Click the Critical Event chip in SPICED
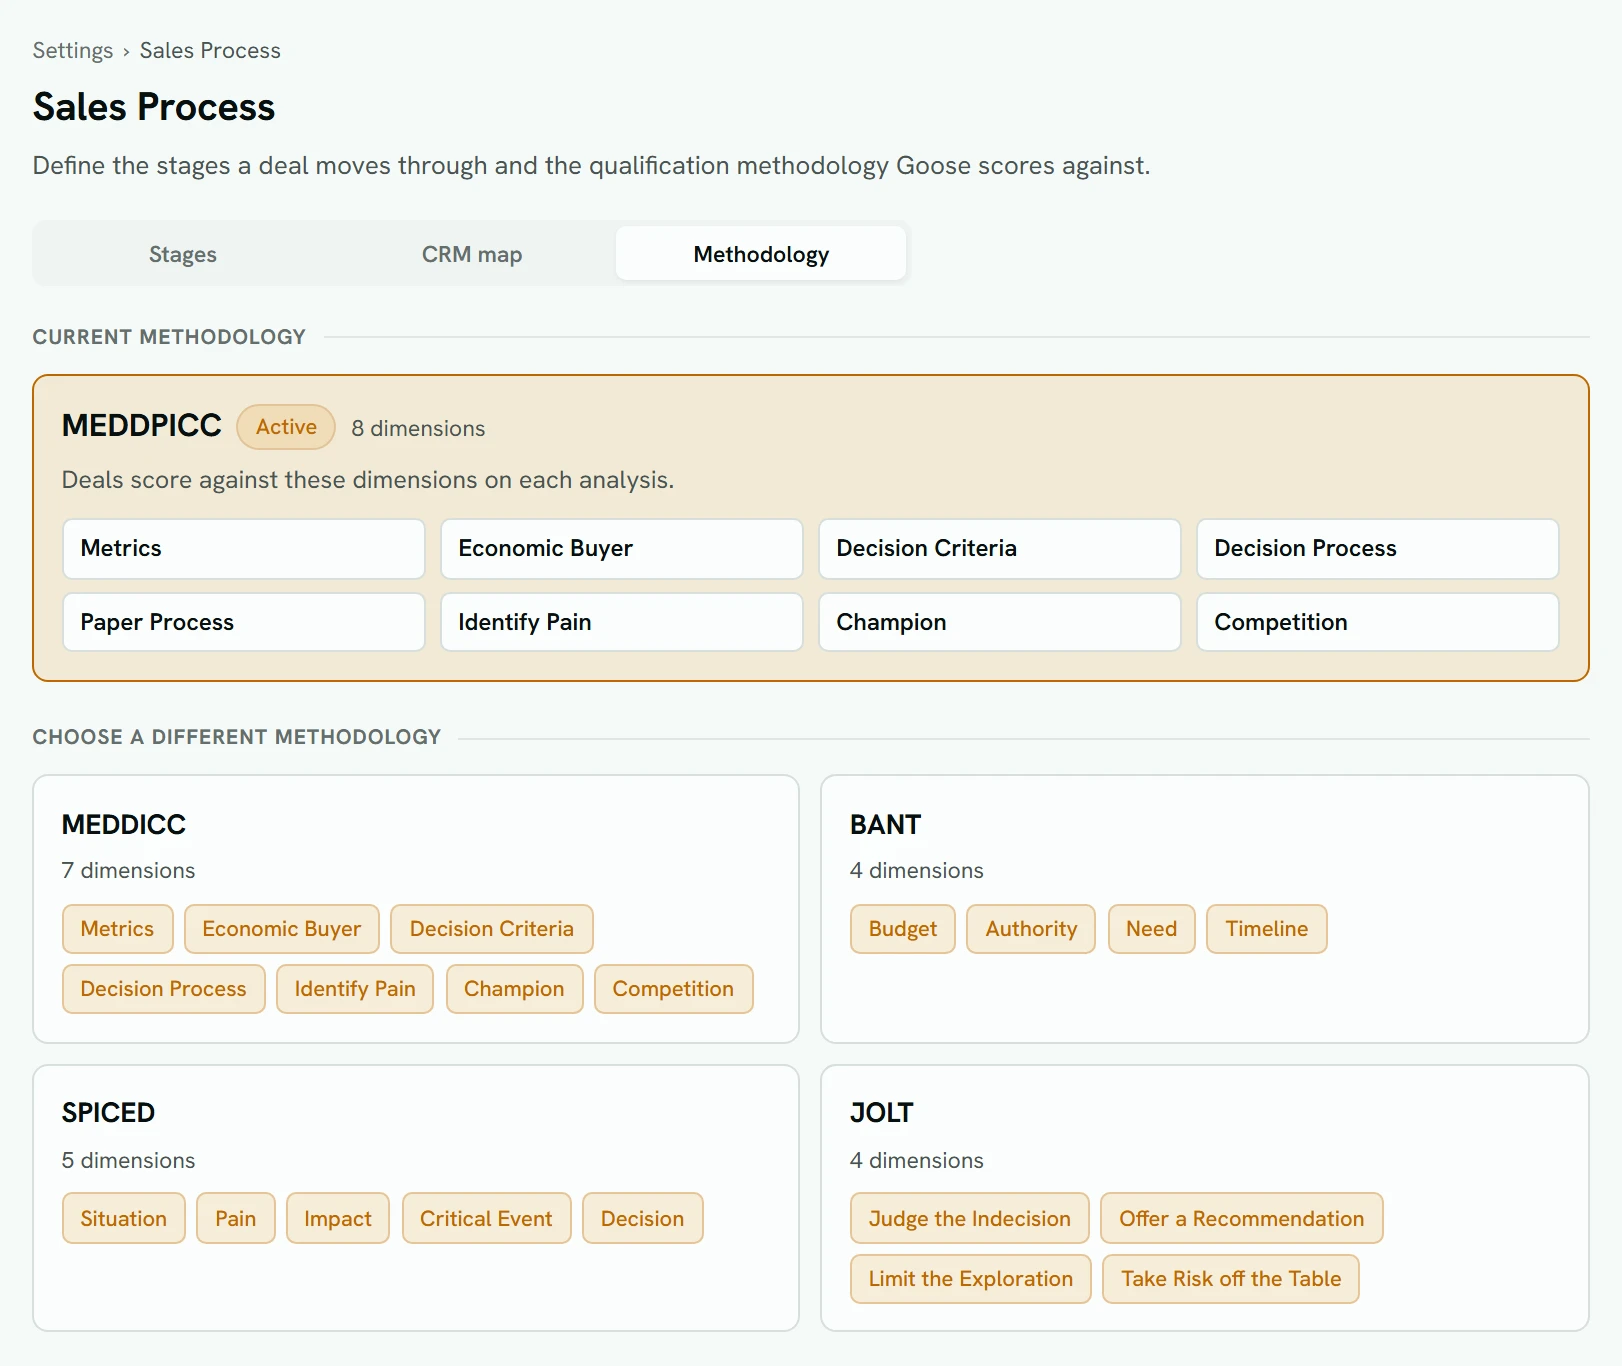1622x1366 pixels. point(486,1218)
